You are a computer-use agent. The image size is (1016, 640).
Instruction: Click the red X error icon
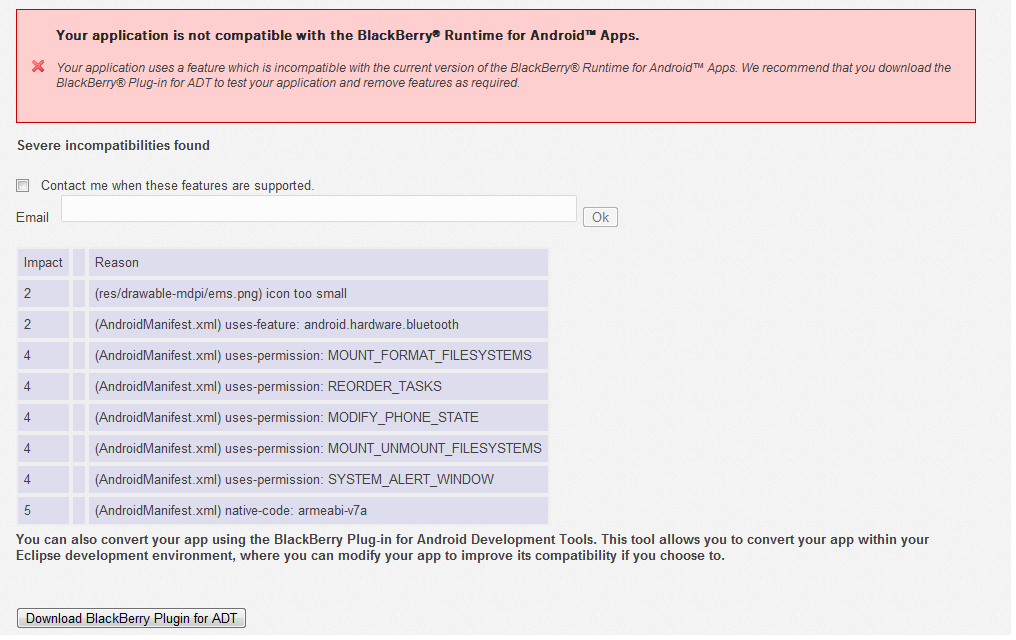[x=38, y=67]
